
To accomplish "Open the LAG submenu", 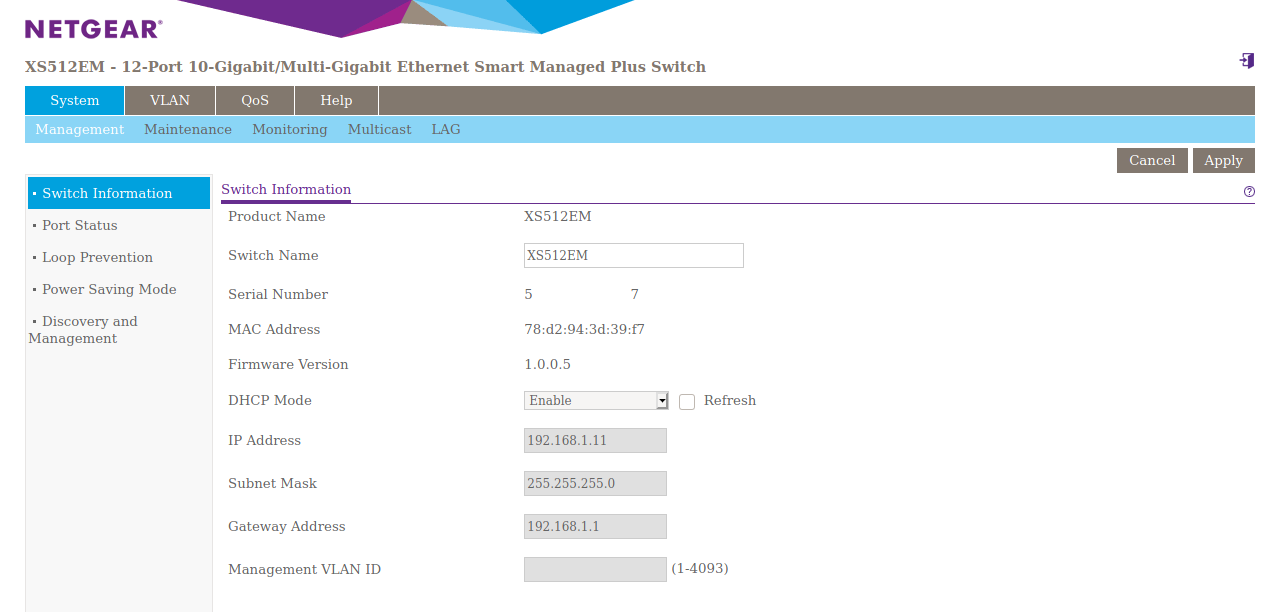I will [x=446, y=130].
